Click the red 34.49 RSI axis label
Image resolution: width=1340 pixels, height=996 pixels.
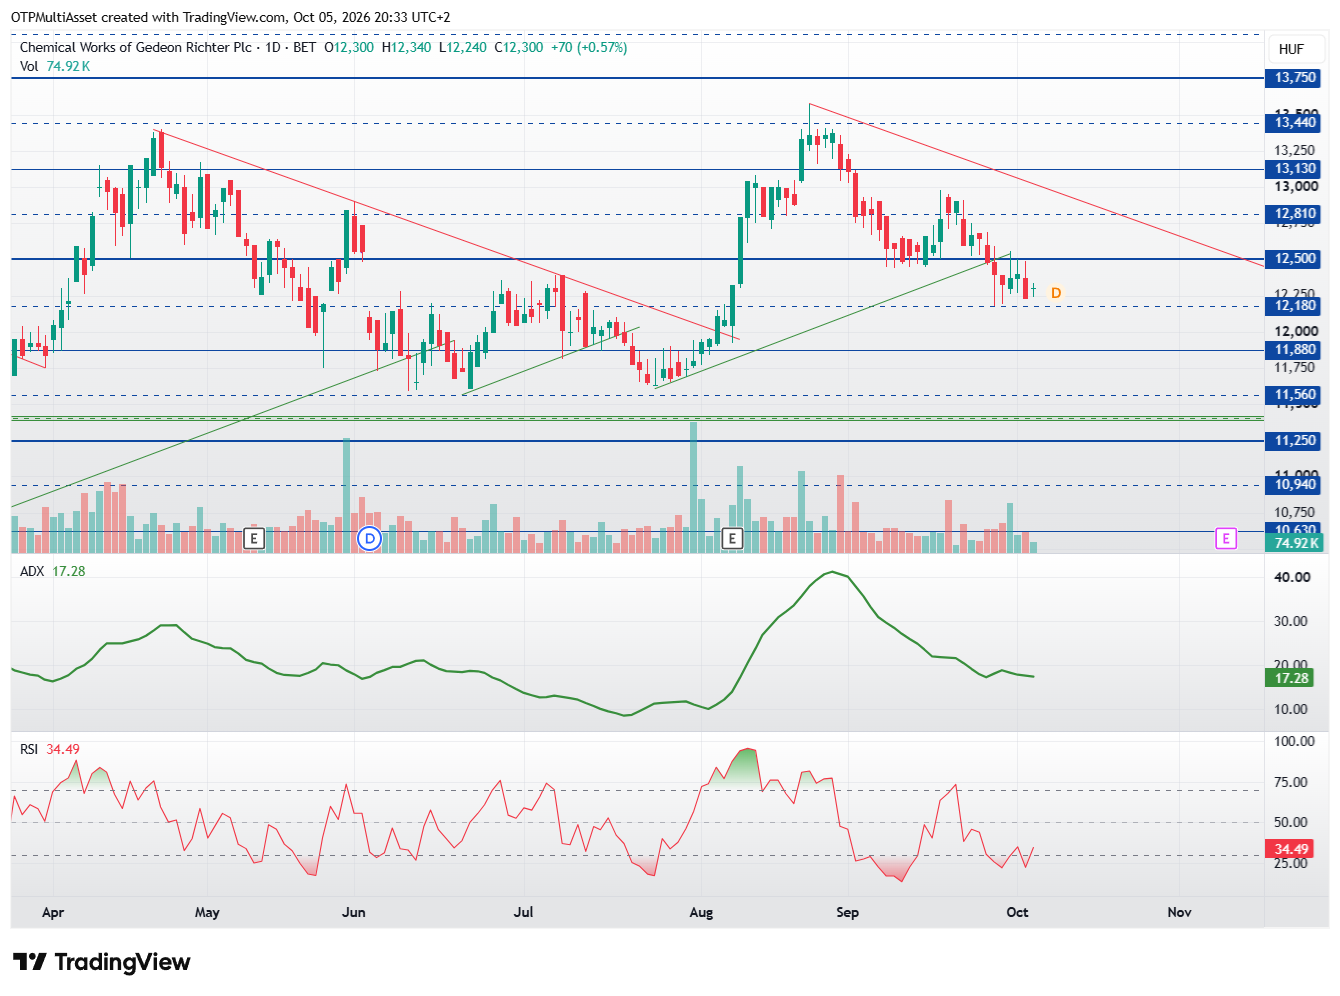1291,849
